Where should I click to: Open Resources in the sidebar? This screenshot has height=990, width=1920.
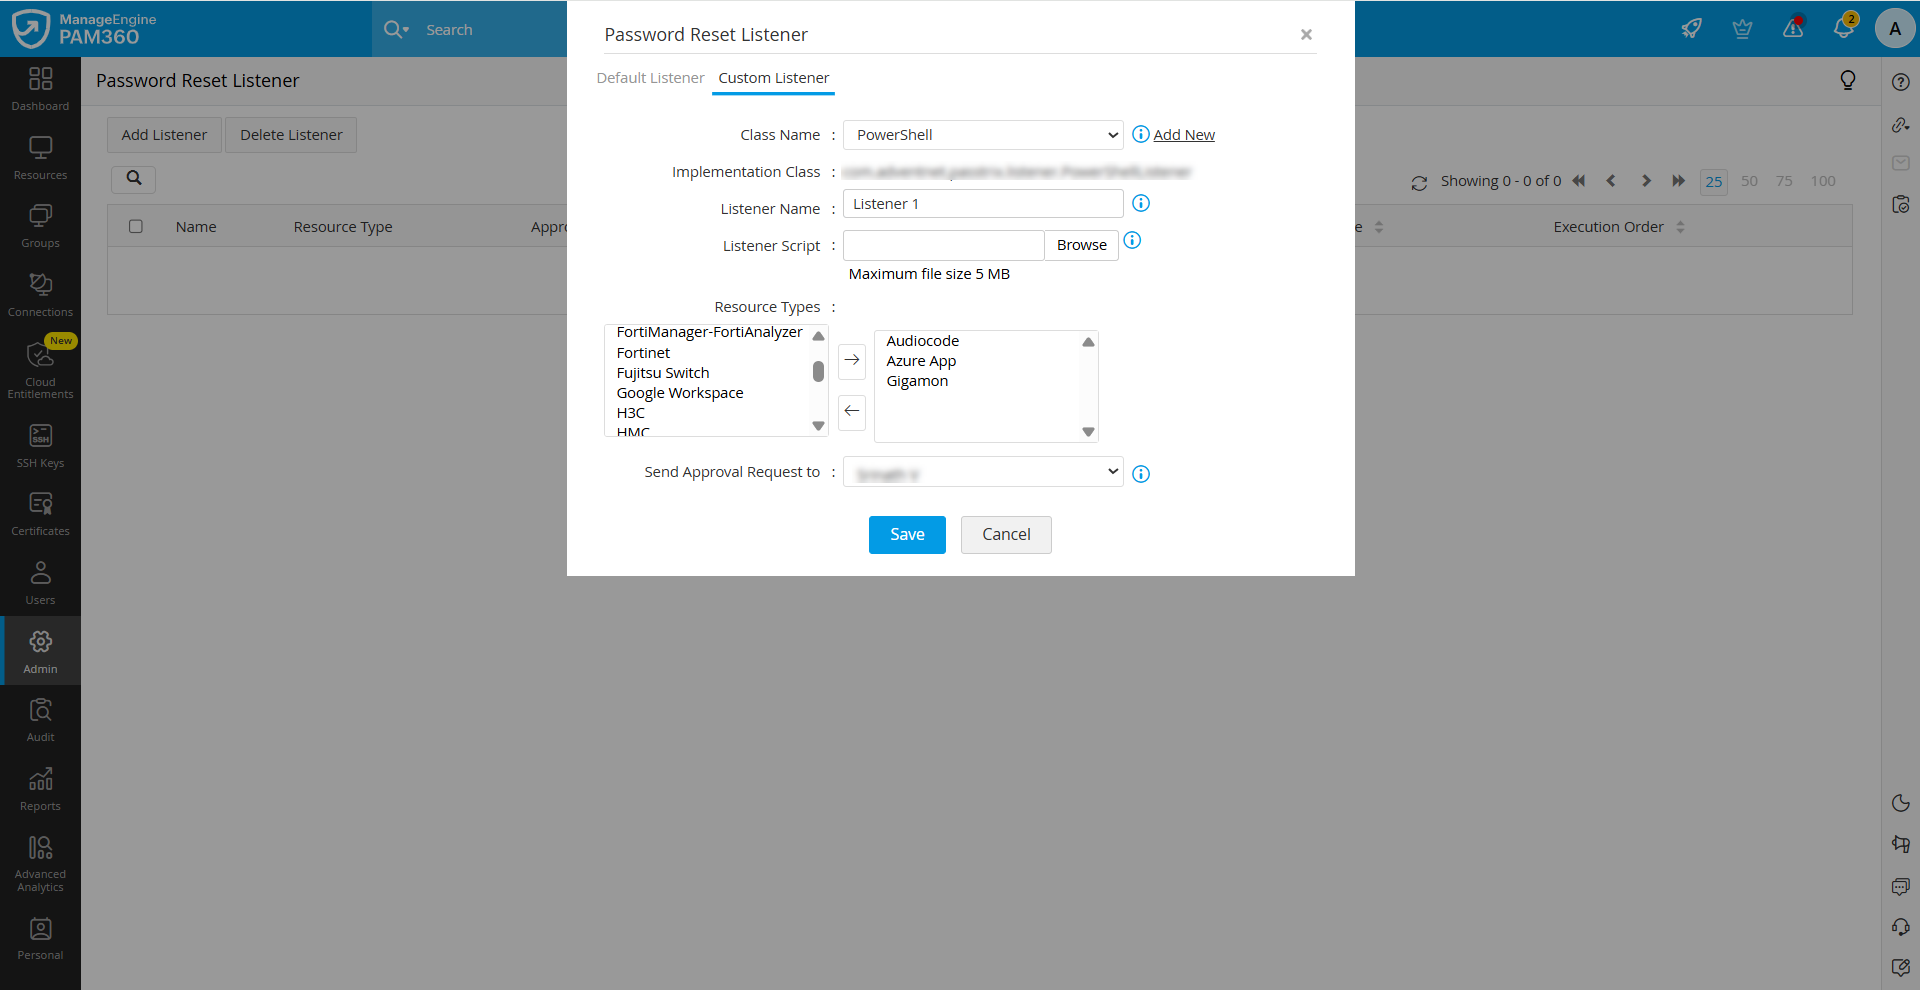click(x=40, y=158)
